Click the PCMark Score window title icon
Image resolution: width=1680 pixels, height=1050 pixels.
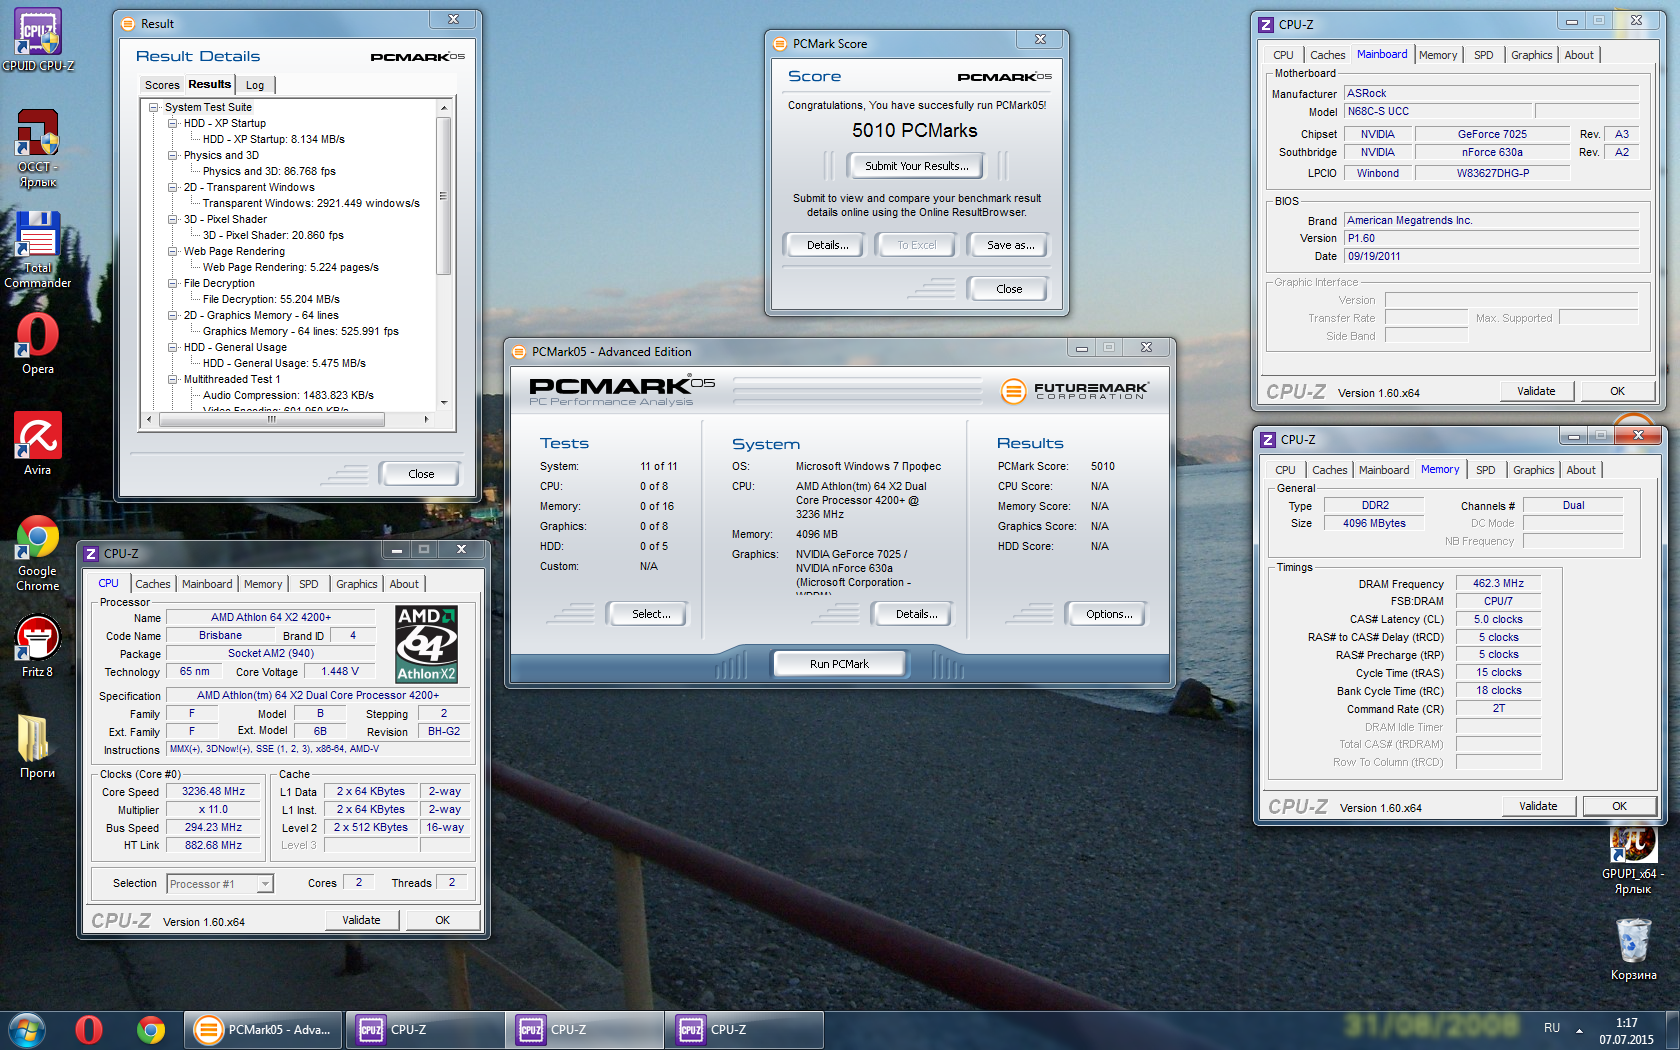(780, 44)
